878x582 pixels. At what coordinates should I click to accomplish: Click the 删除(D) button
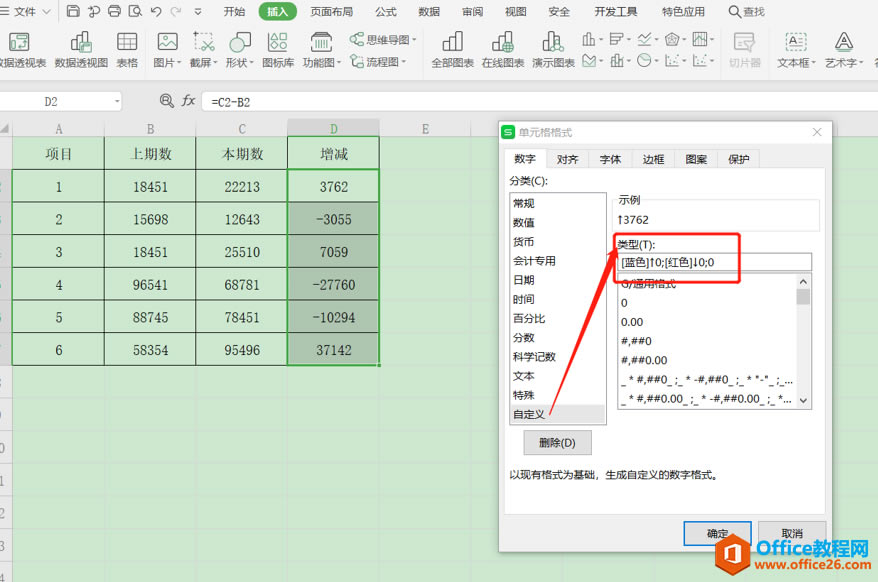tap(557, 443)
